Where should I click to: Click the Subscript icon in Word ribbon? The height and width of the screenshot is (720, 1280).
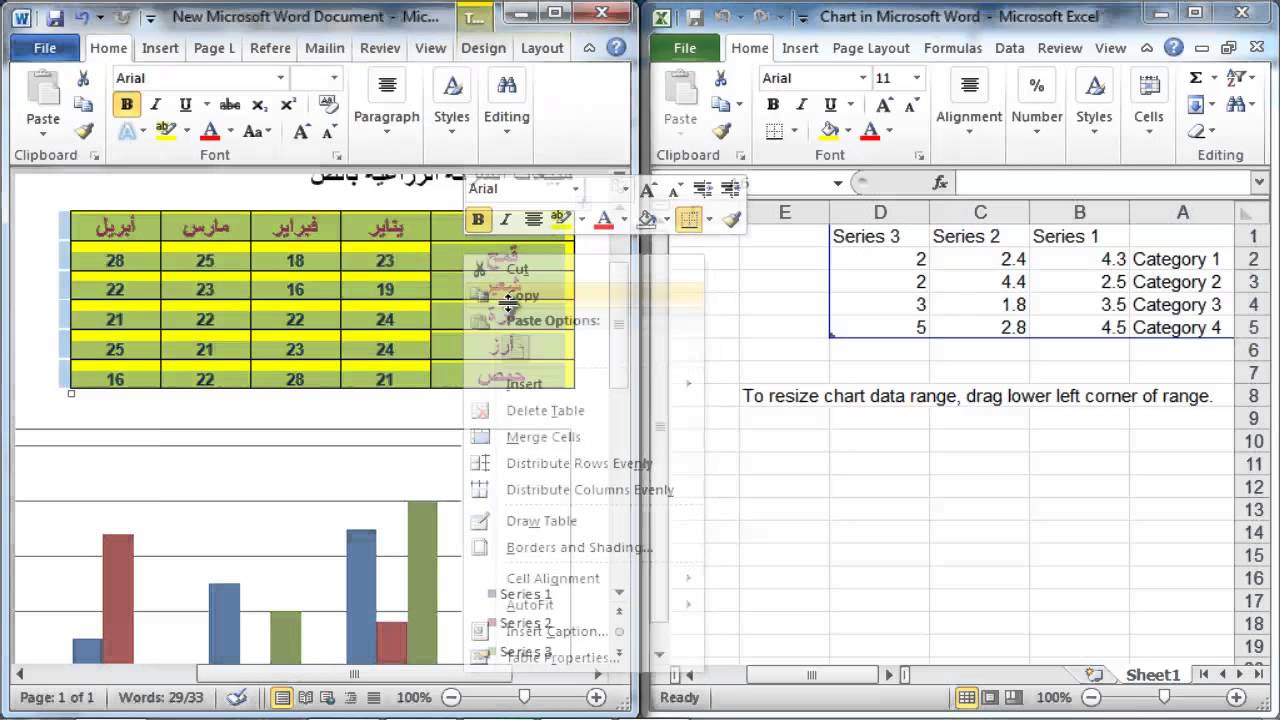(259, 105)
